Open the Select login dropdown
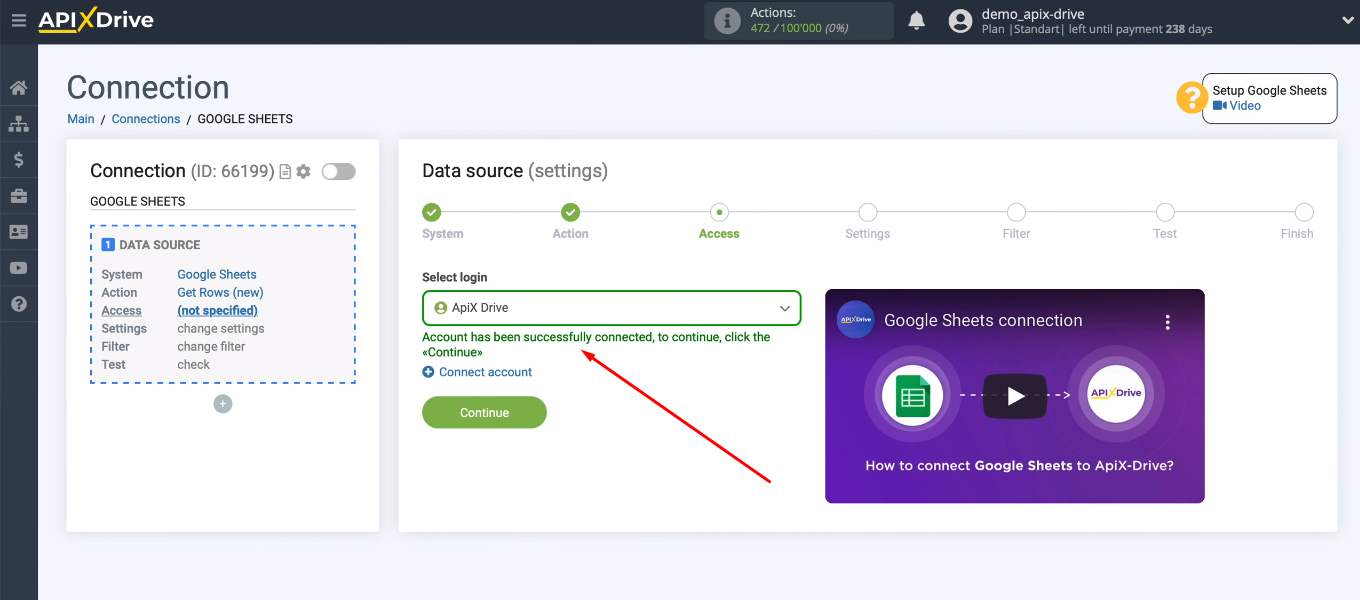The height and width of the screenshot is (600, 1360). [x=611, y=308]
